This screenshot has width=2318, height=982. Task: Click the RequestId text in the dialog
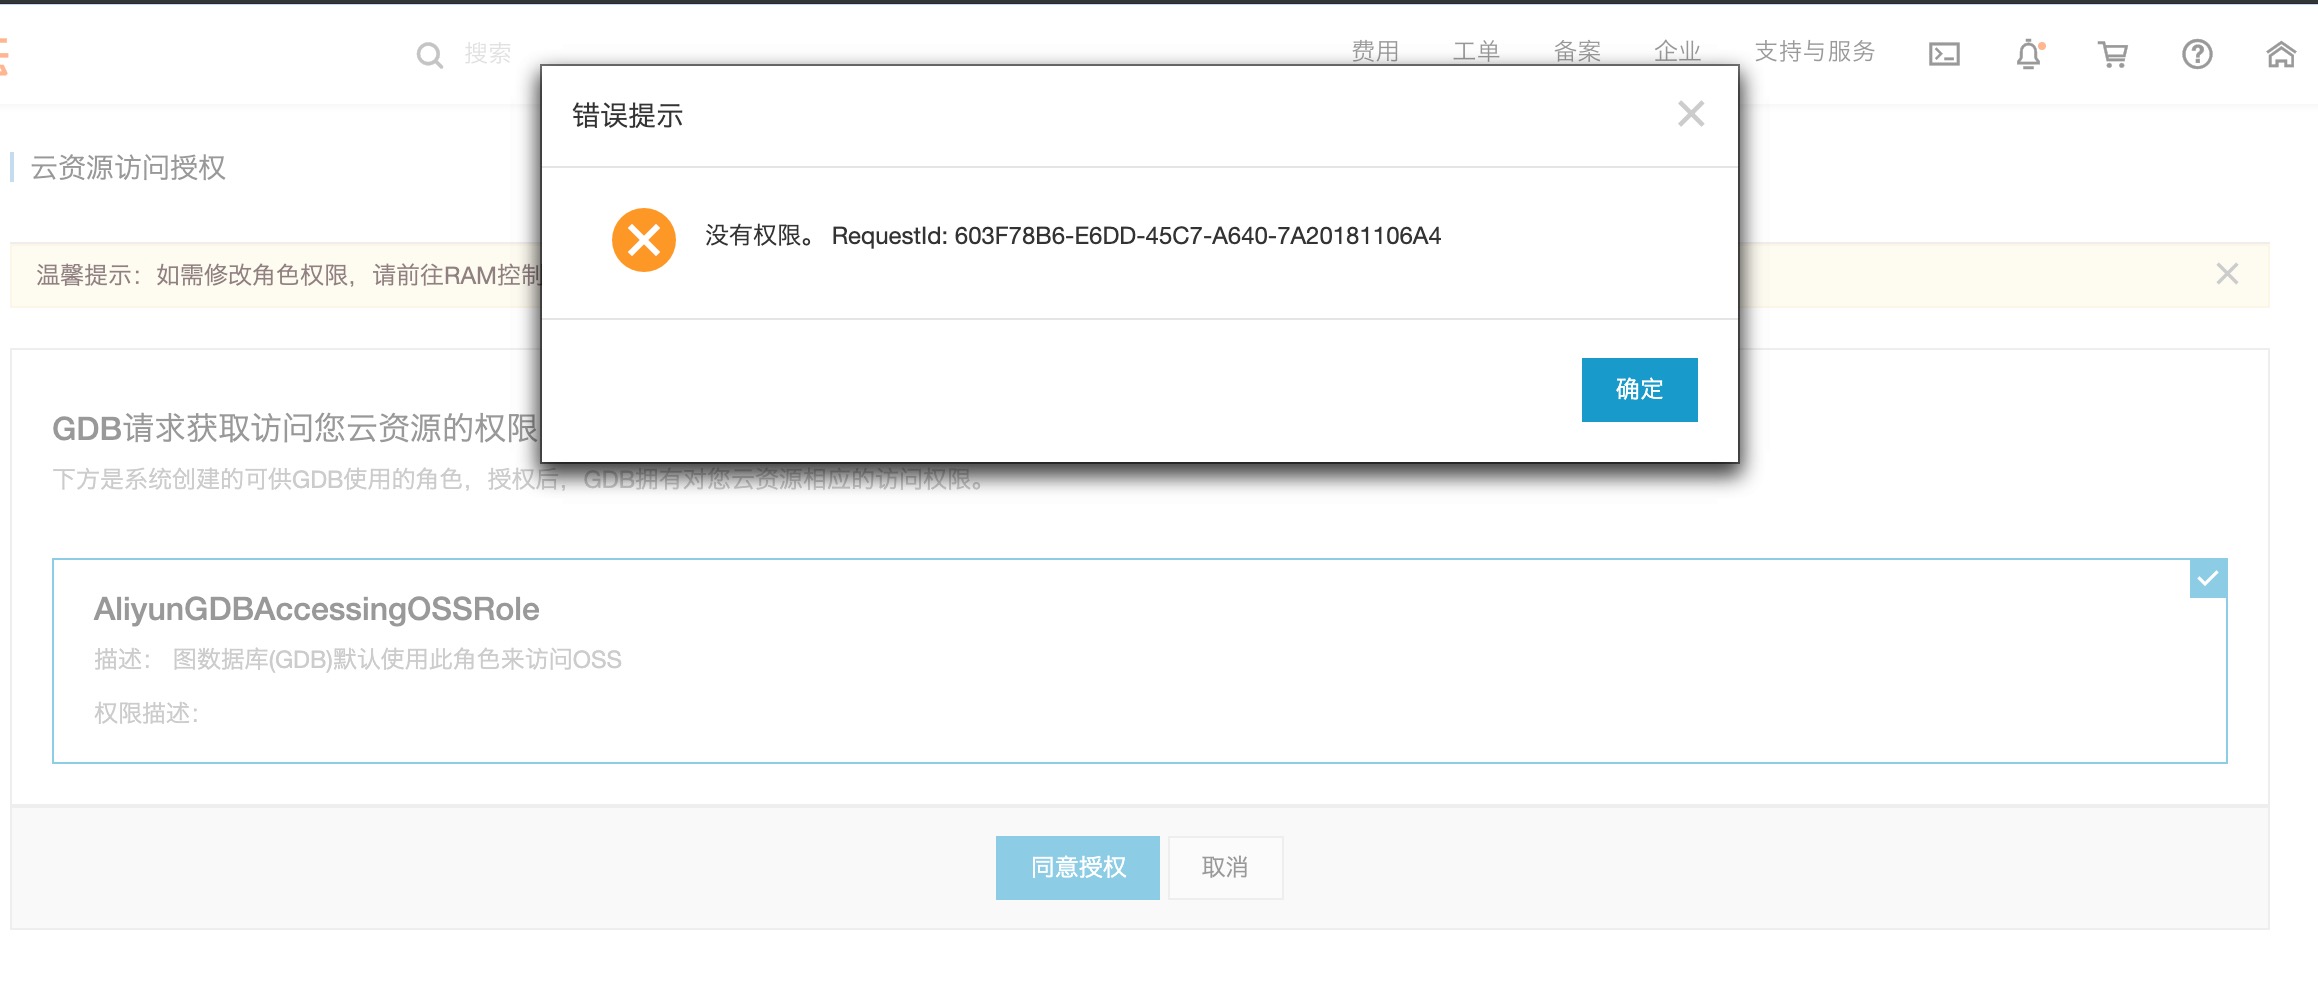(1136, 236)
